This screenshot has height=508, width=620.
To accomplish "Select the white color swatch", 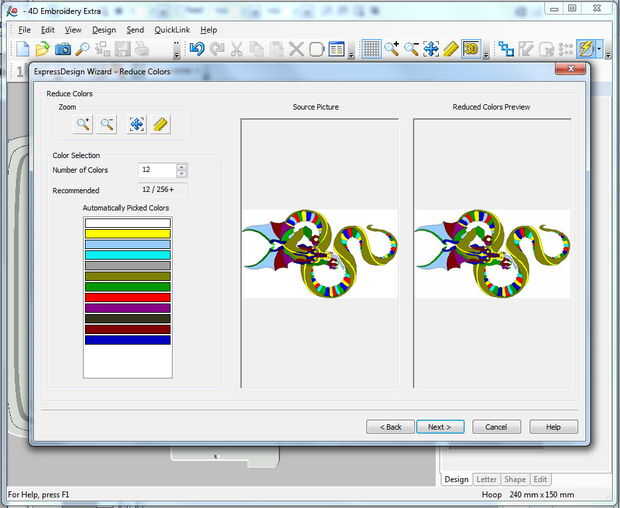I will (x=128, y=223).
